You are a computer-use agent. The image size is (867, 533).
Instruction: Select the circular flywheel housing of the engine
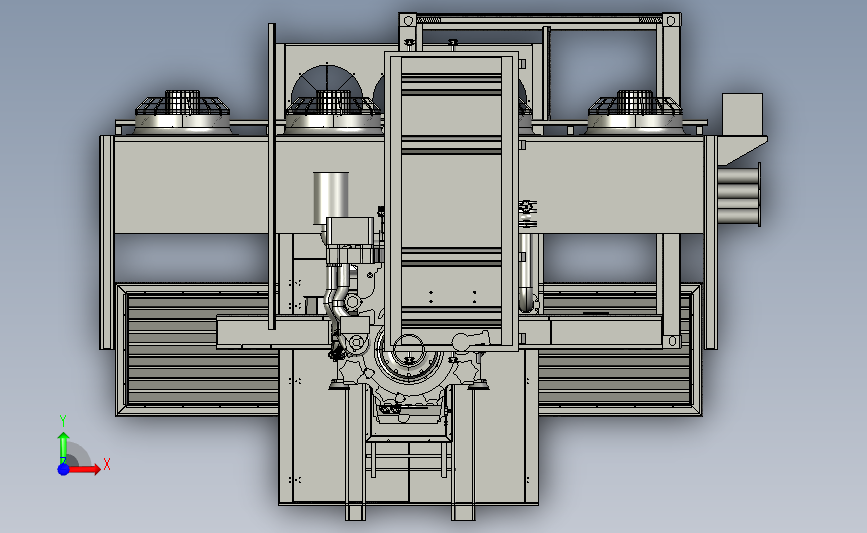point(409,356)
